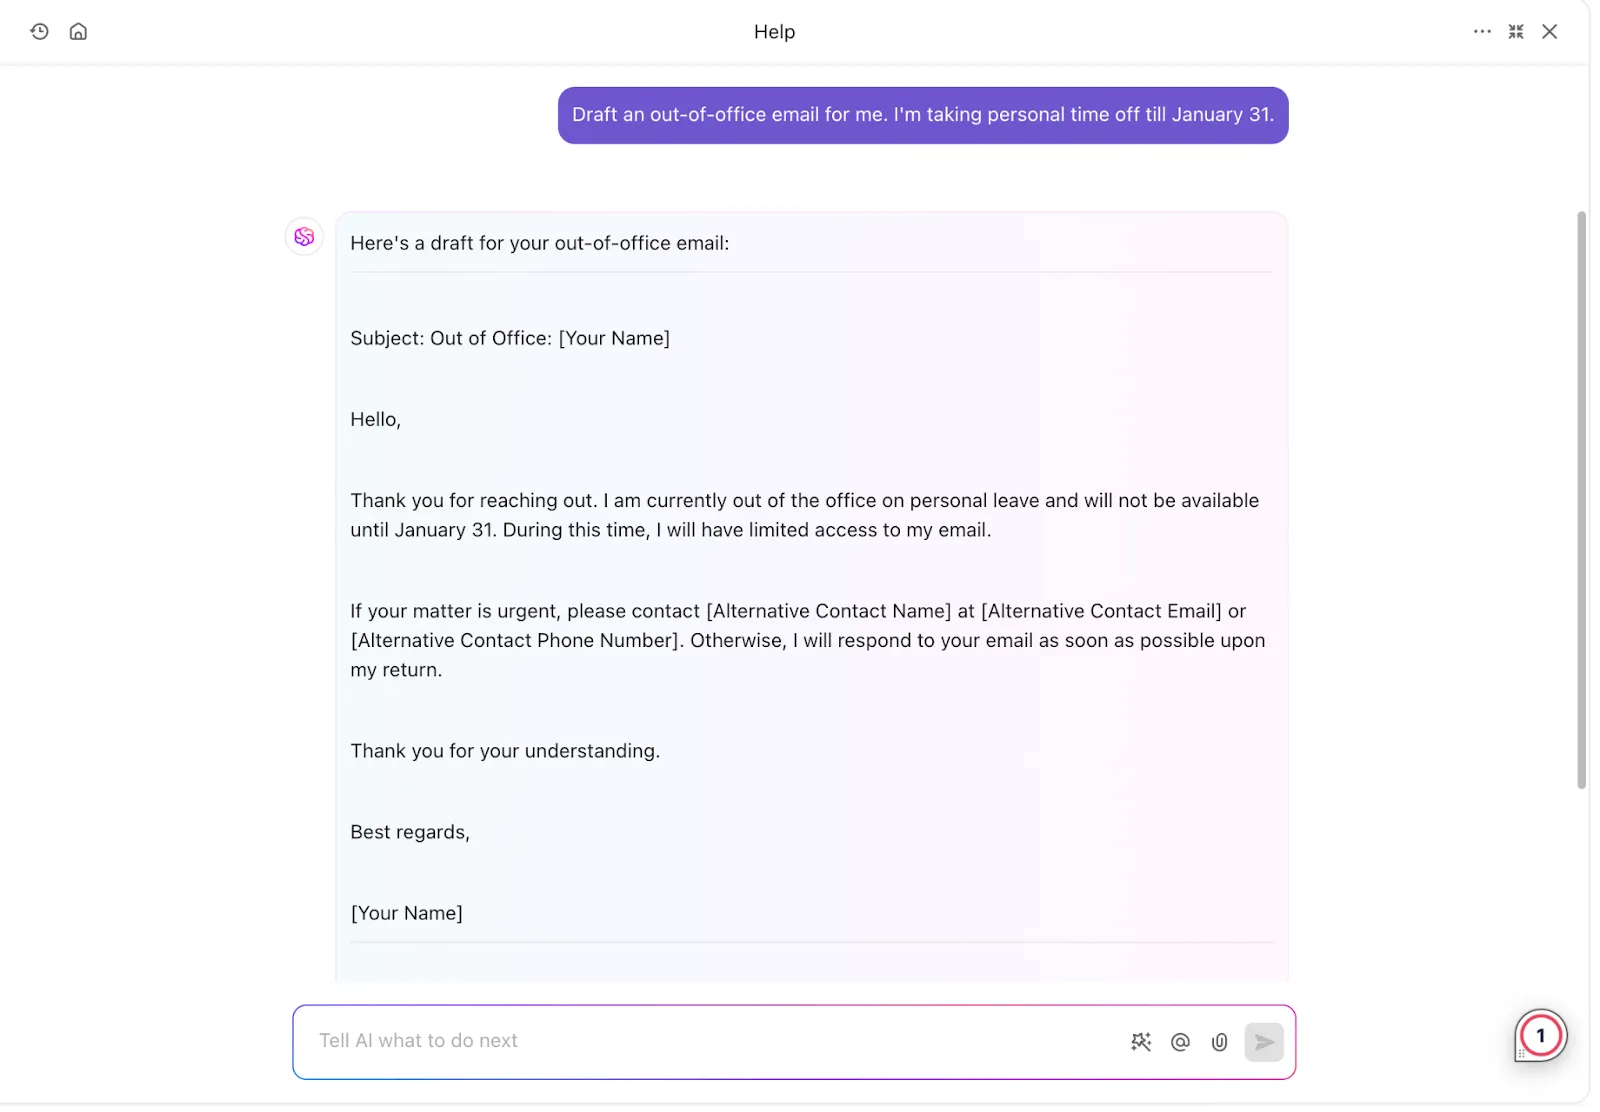
Task: Click the 'Thank you for your understanding' line
Action: pos(505,751)
